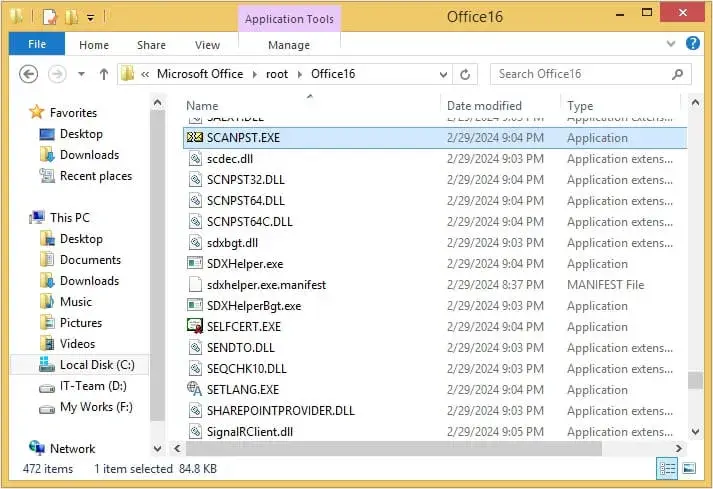Select the sdxbgt.dll file icon

pyautogui.click(x=195, y=242)
